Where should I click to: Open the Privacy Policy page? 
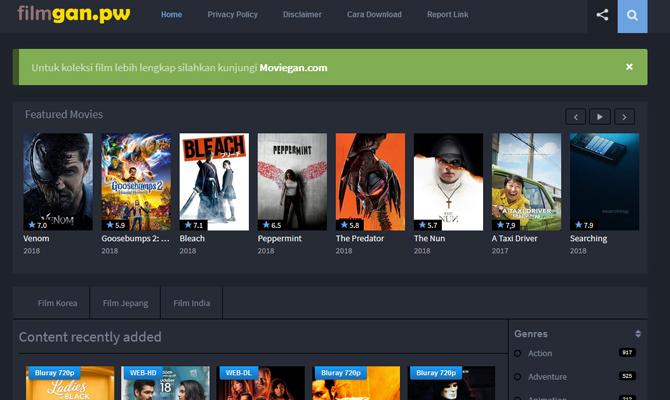232,15
